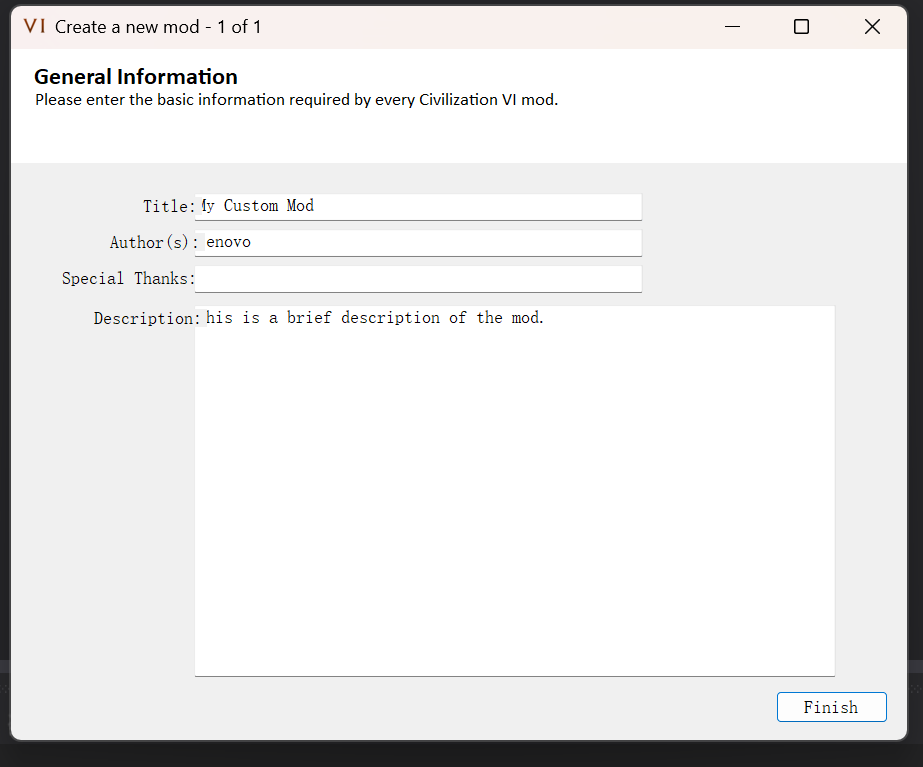Click the 'Create a new mod - 1 of 1' title text

[158, 26]
